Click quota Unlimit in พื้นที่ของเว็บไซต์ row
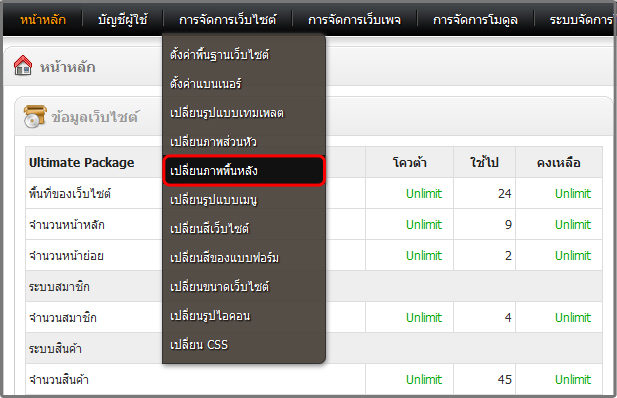This screenshot has width=617, height=398. pos(424,194)
